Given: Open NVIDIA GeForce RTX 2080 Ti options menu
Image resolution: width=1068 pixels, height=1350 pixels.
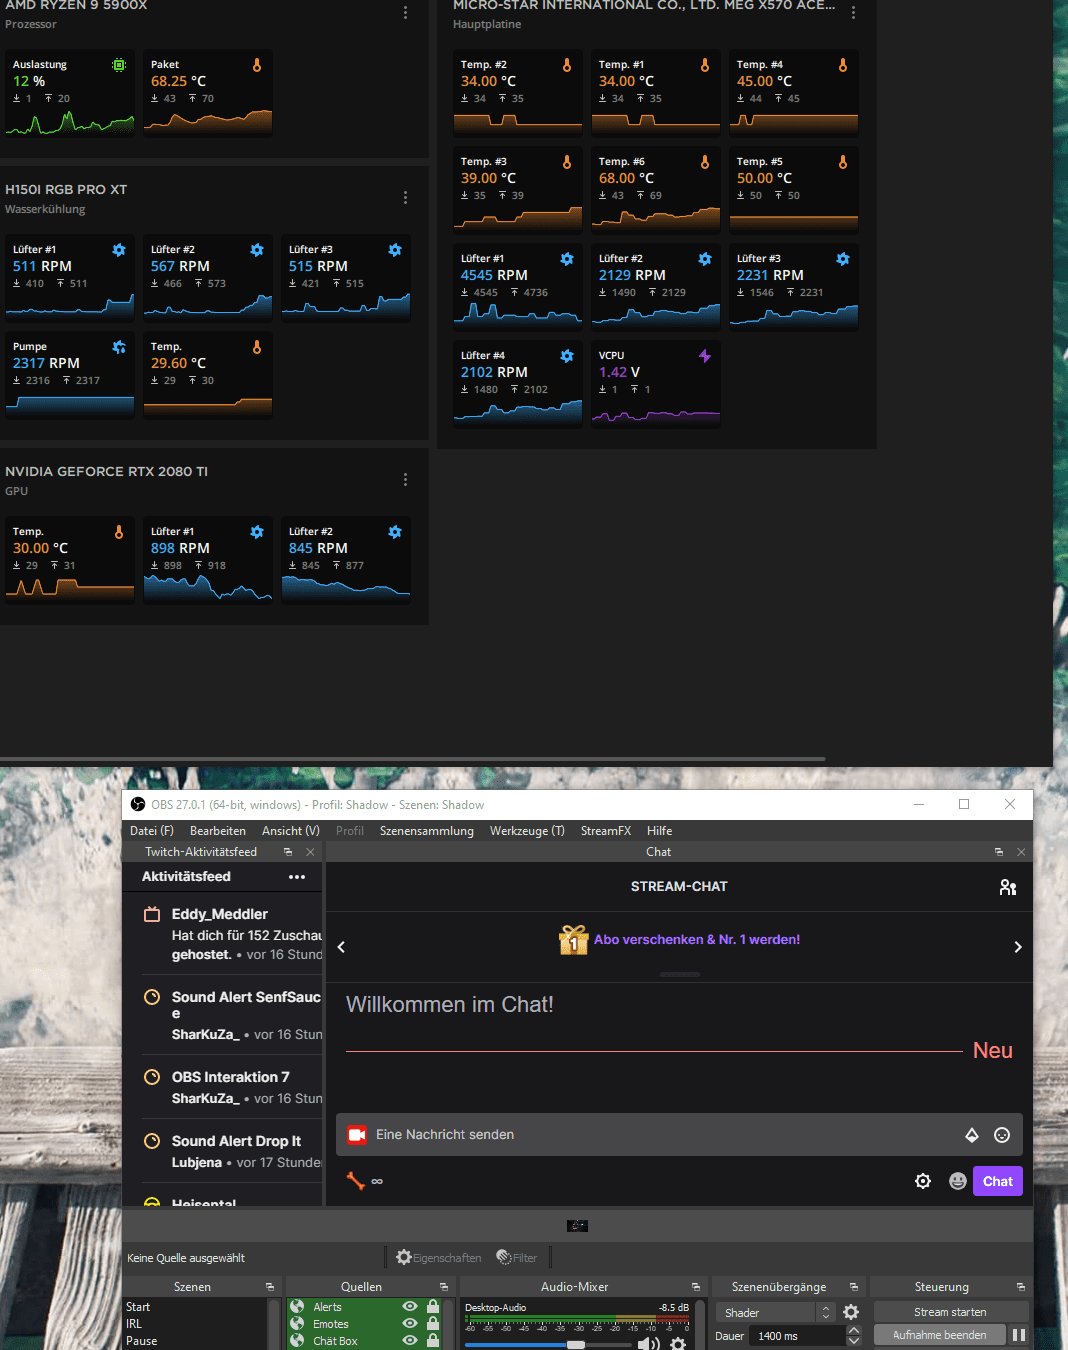Looking at the screenshot, I should coord(405,480).
